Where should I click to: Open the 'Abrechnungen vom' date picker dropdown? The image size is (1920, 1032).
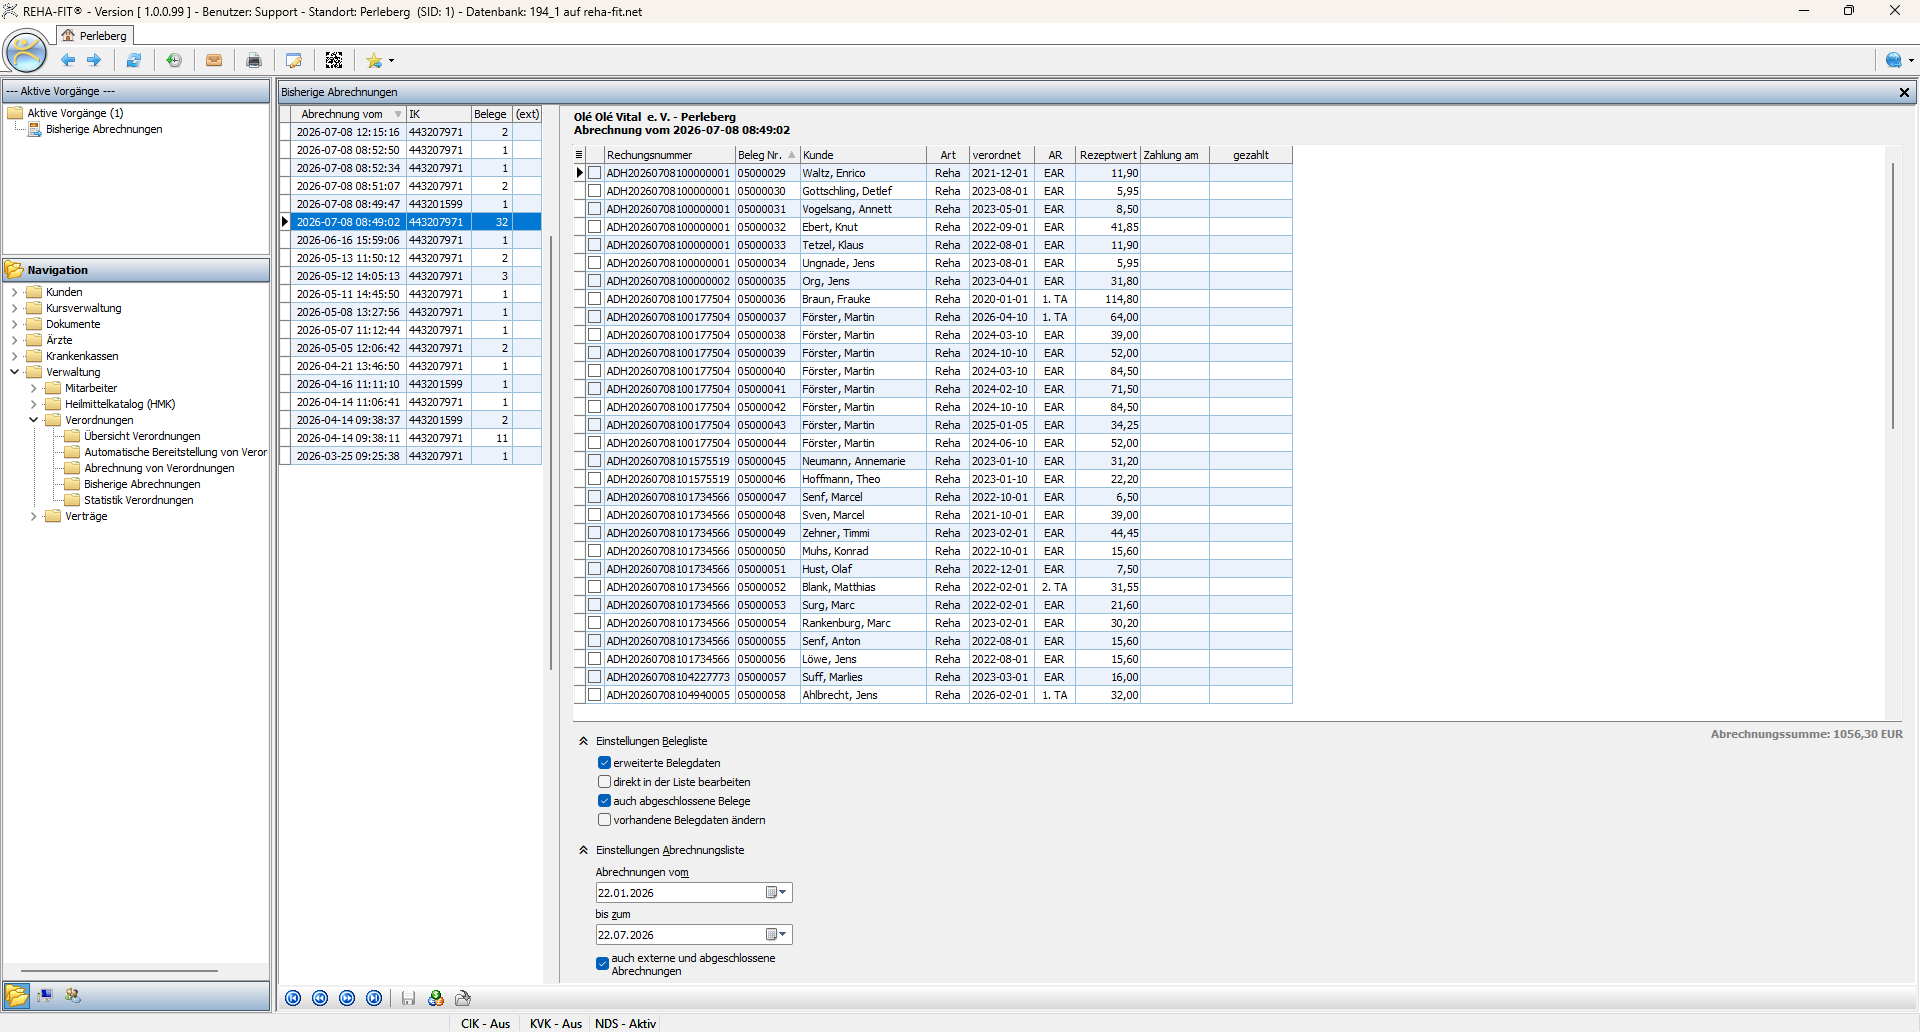[x=777, y=893]
